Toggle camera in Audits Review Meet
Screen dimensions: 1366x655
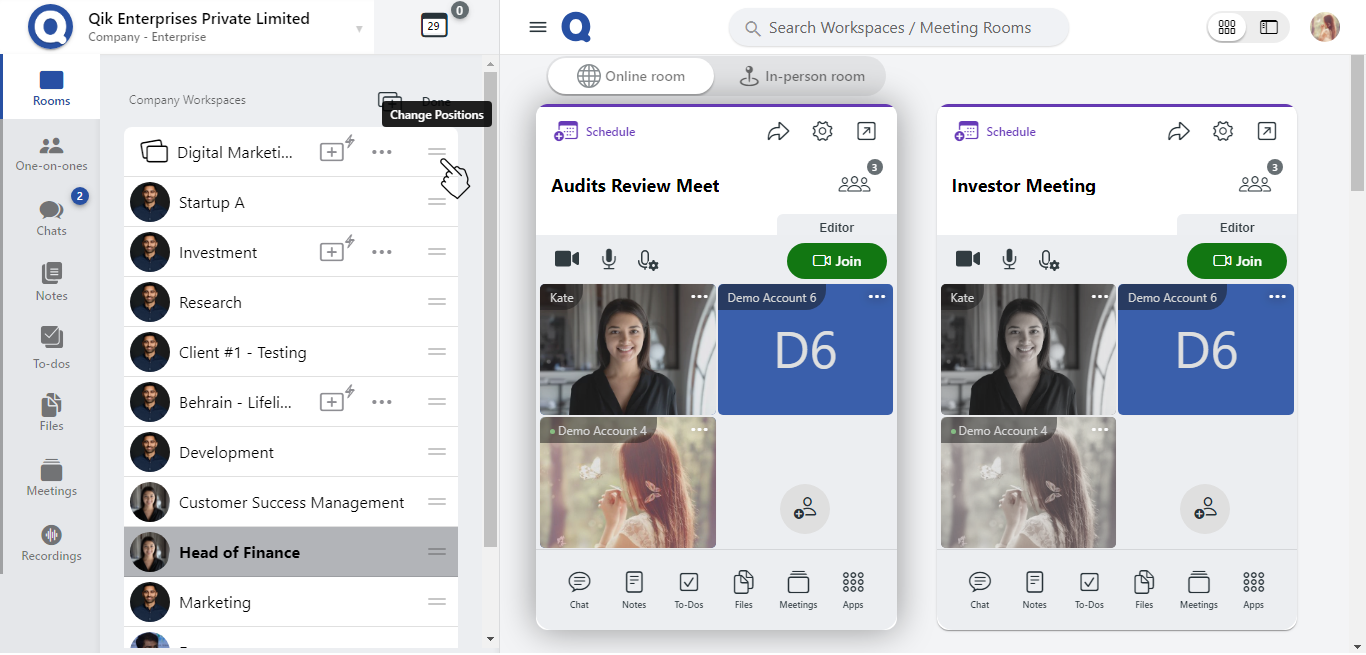567,260
